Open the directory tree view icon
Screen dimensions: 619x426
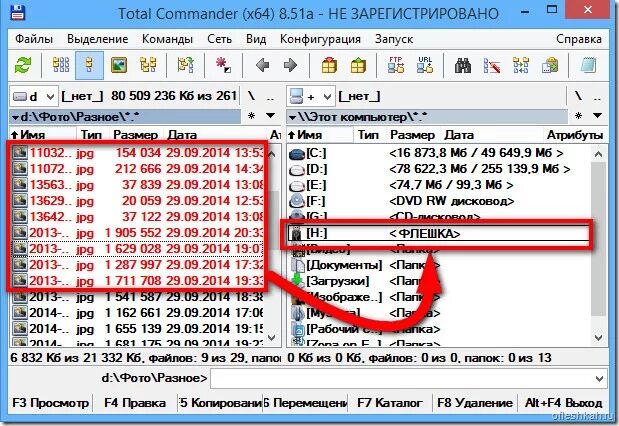click(148, 65)
